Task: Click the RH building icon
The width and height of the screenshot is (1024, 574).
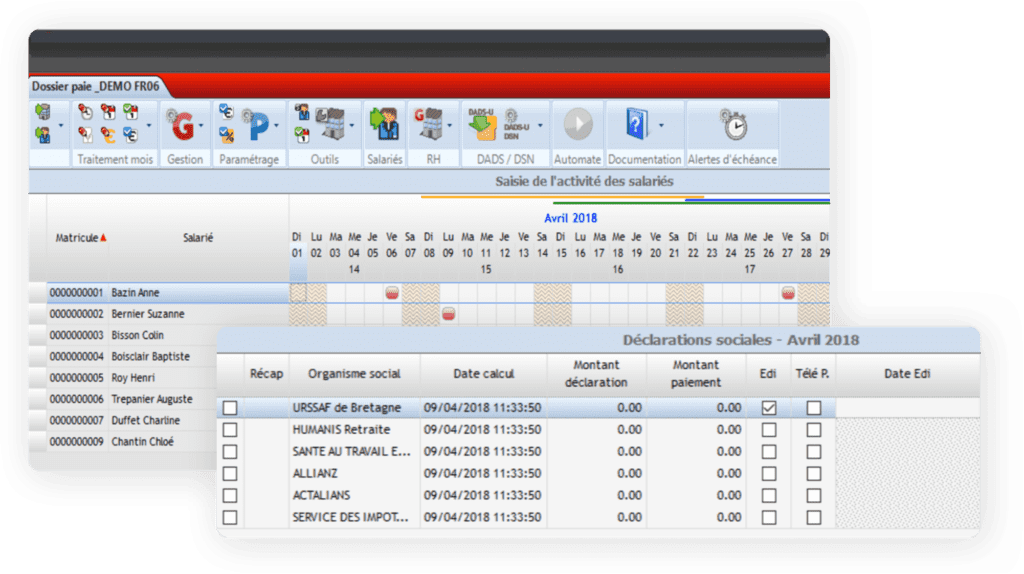Action: 429,125
